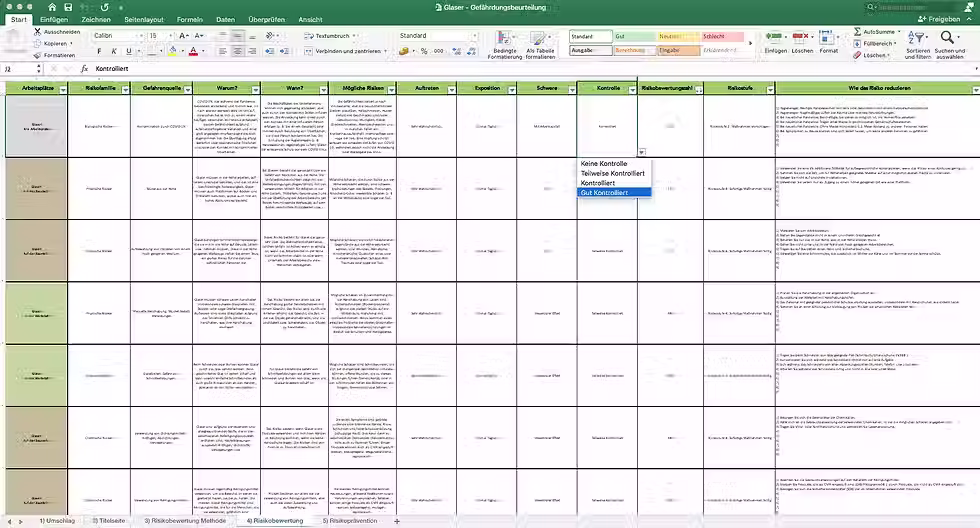
Task: Open Standard number format dropdown
Action: (474, 36)
